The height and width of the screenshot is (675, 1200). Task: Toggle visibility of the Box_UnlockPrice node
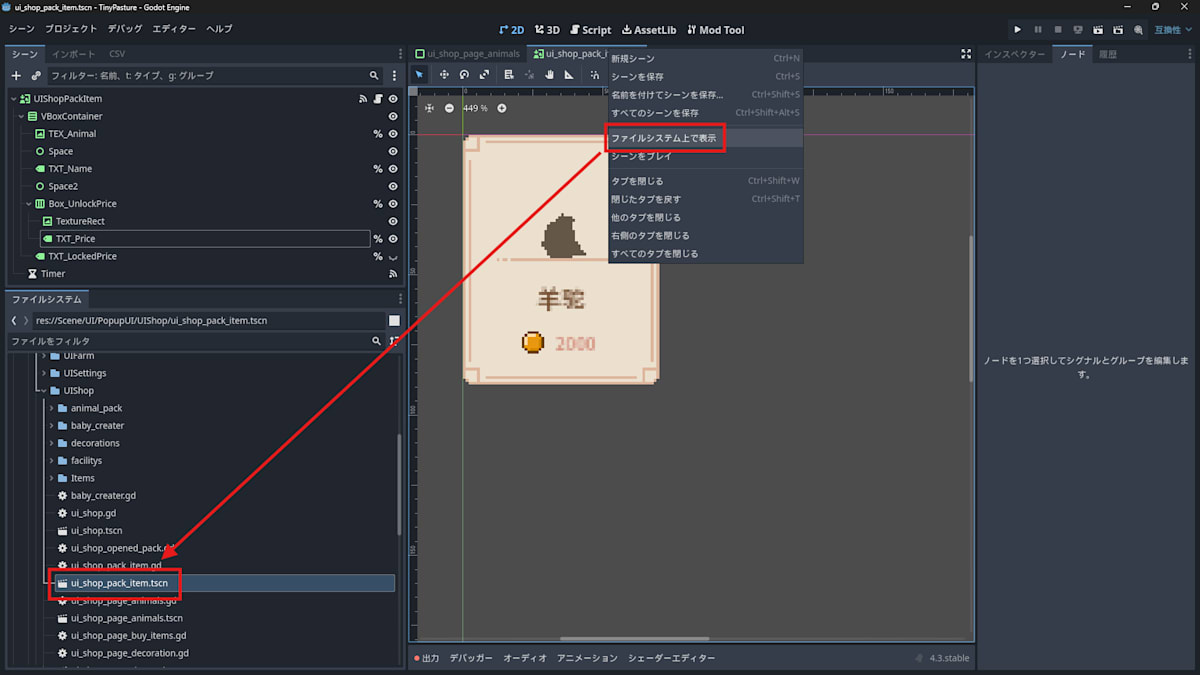tap(393, 204)
